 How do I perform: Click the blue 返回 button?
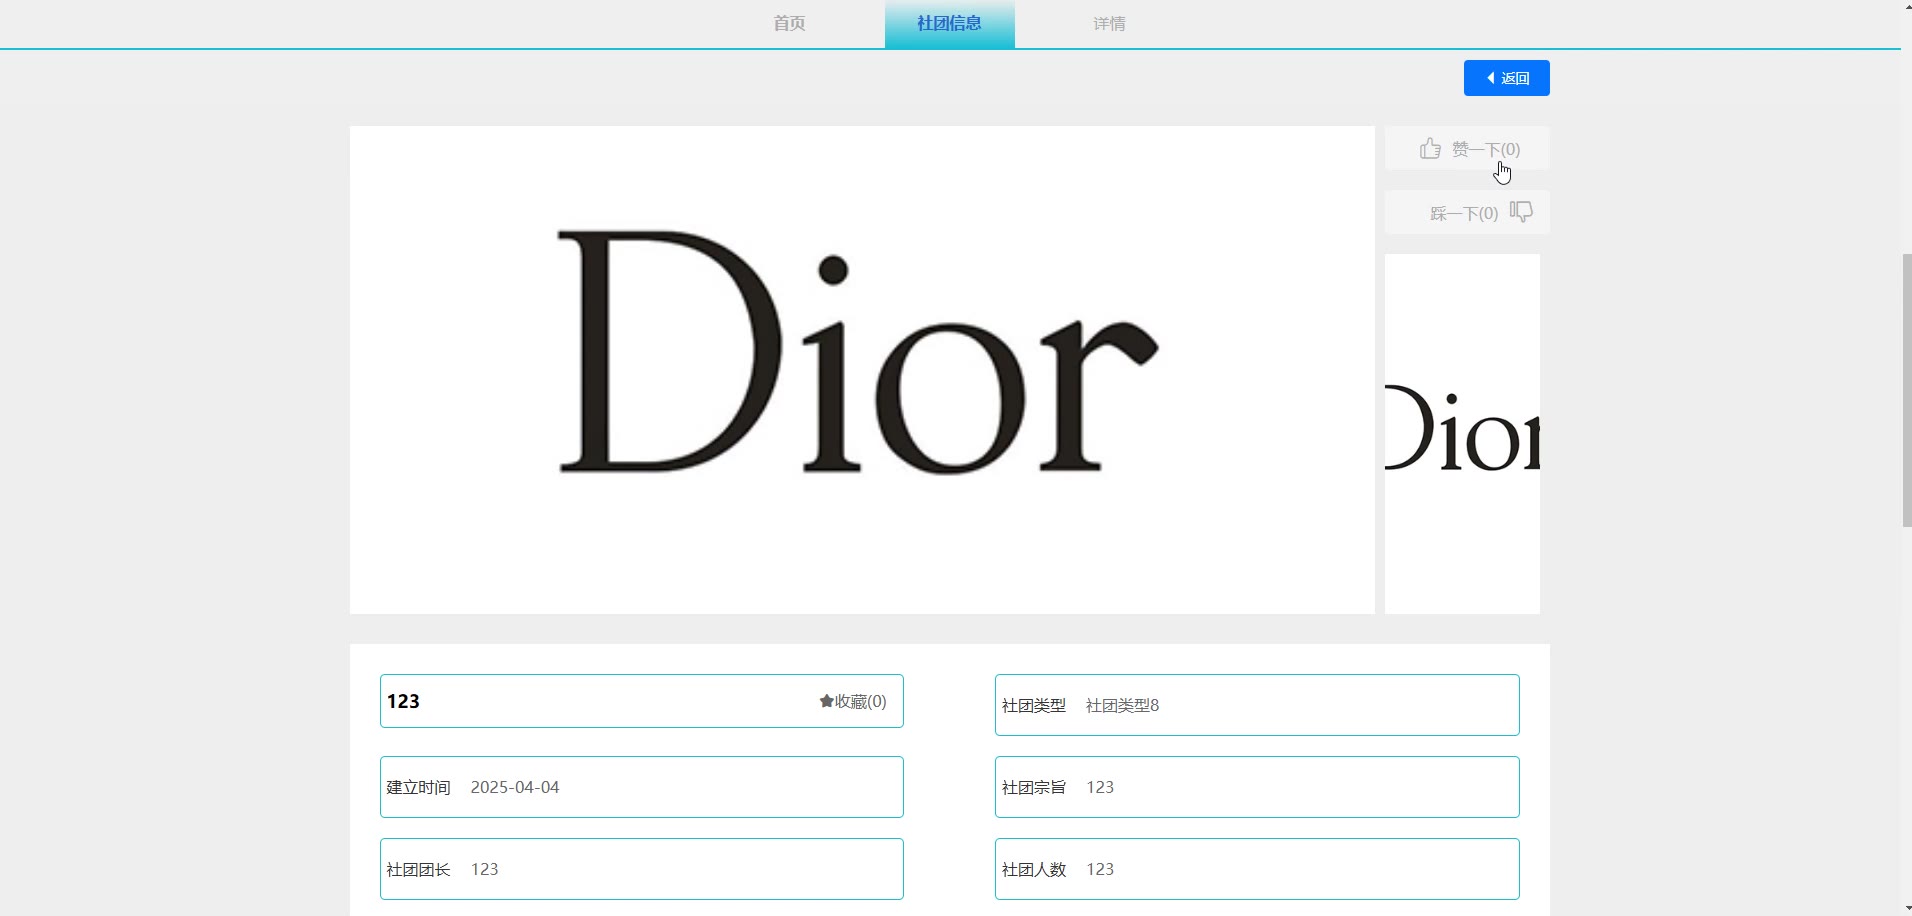point(1506,78)
